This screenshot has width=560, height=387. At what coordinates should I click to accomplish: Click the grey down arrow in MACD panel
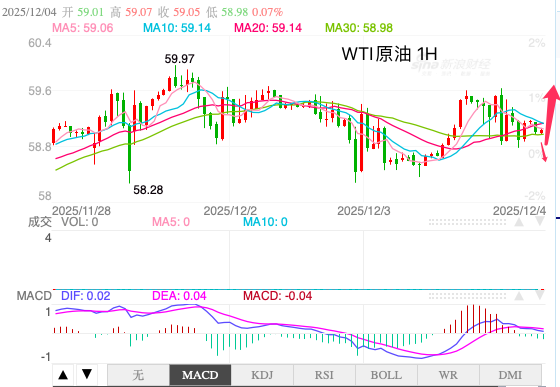click(540, 296)
